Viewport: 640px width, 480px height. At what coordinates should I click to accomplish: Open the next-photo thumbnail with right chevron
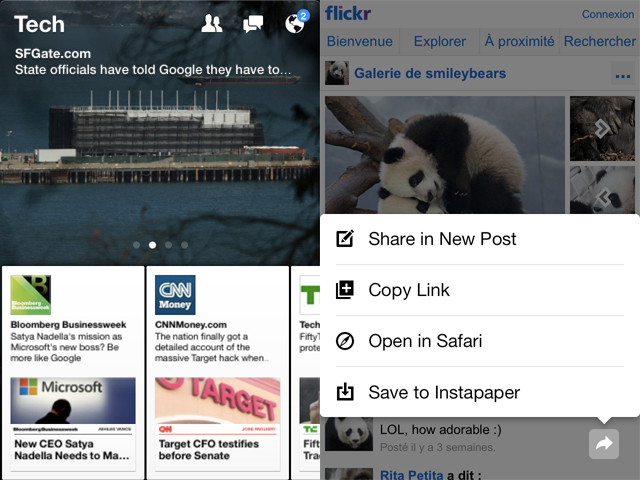[602, 129]
